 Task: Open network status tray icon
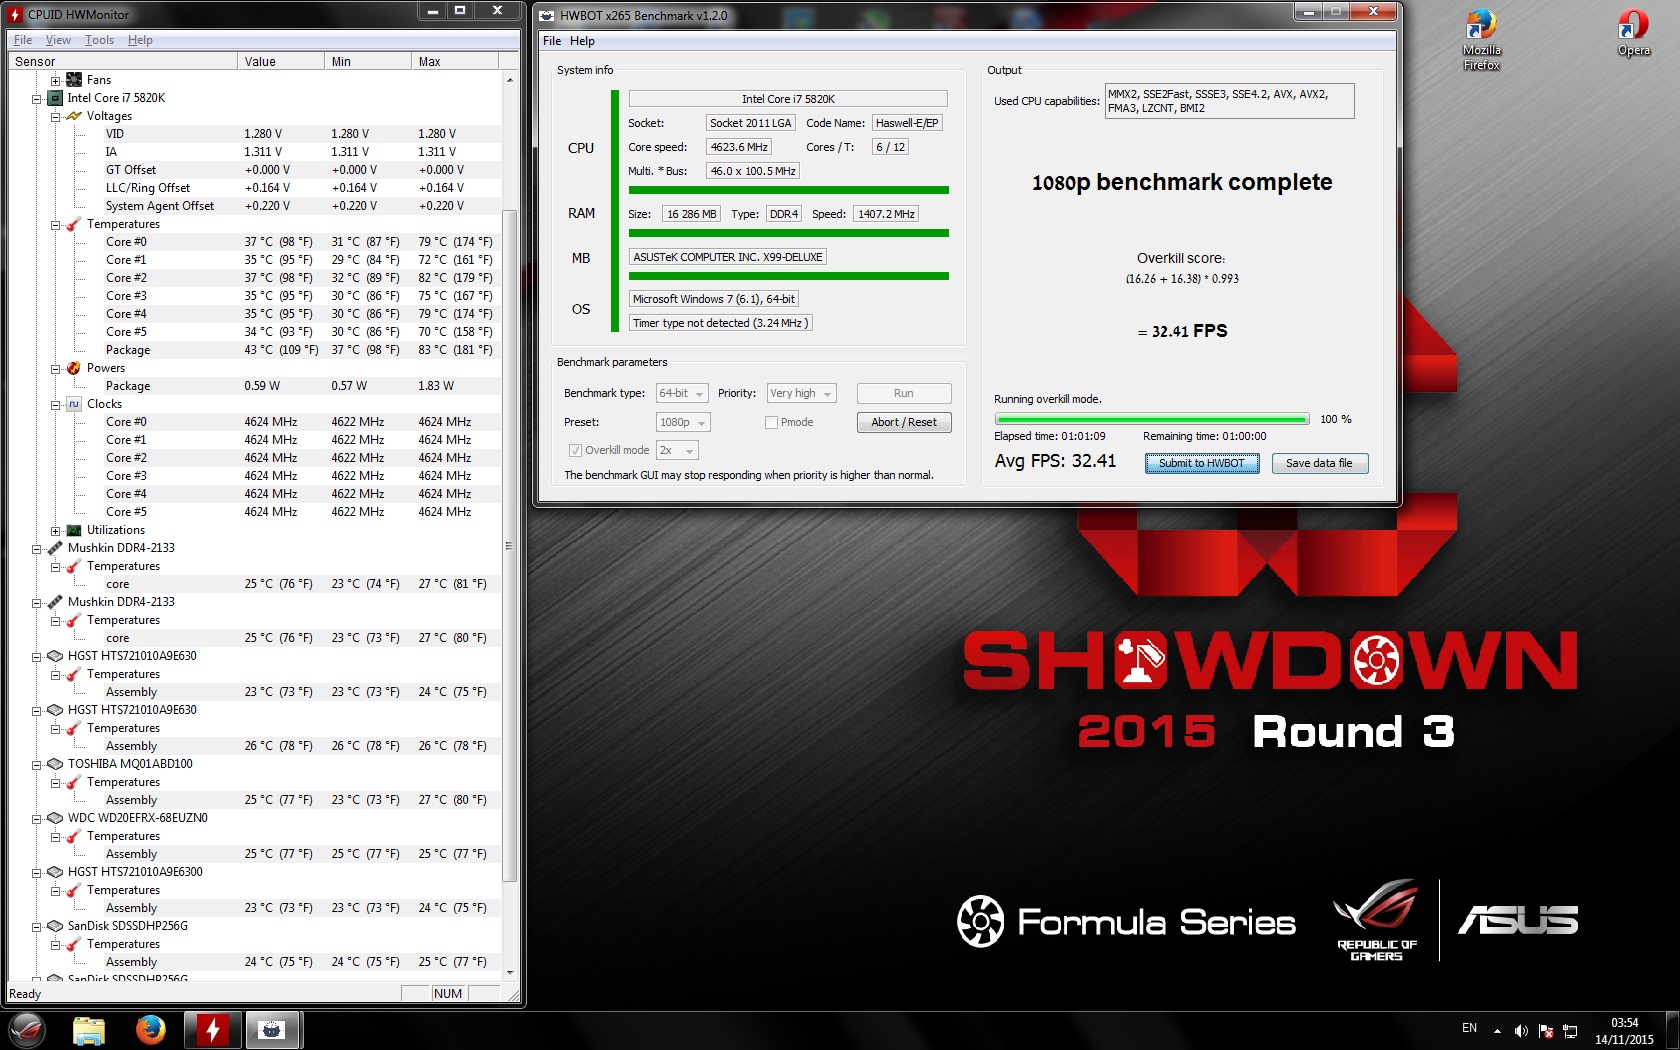tap(1570, 1031)
